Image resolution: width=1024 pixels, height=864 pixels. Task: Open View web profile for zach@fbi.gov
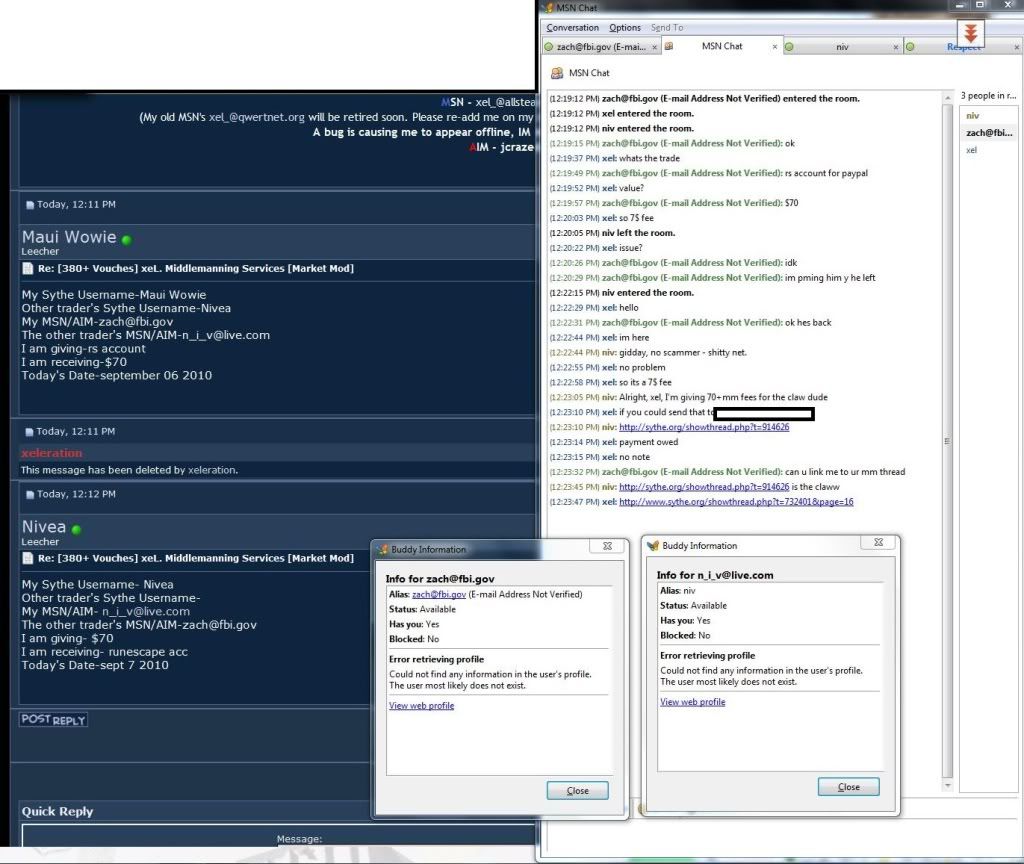421,706
